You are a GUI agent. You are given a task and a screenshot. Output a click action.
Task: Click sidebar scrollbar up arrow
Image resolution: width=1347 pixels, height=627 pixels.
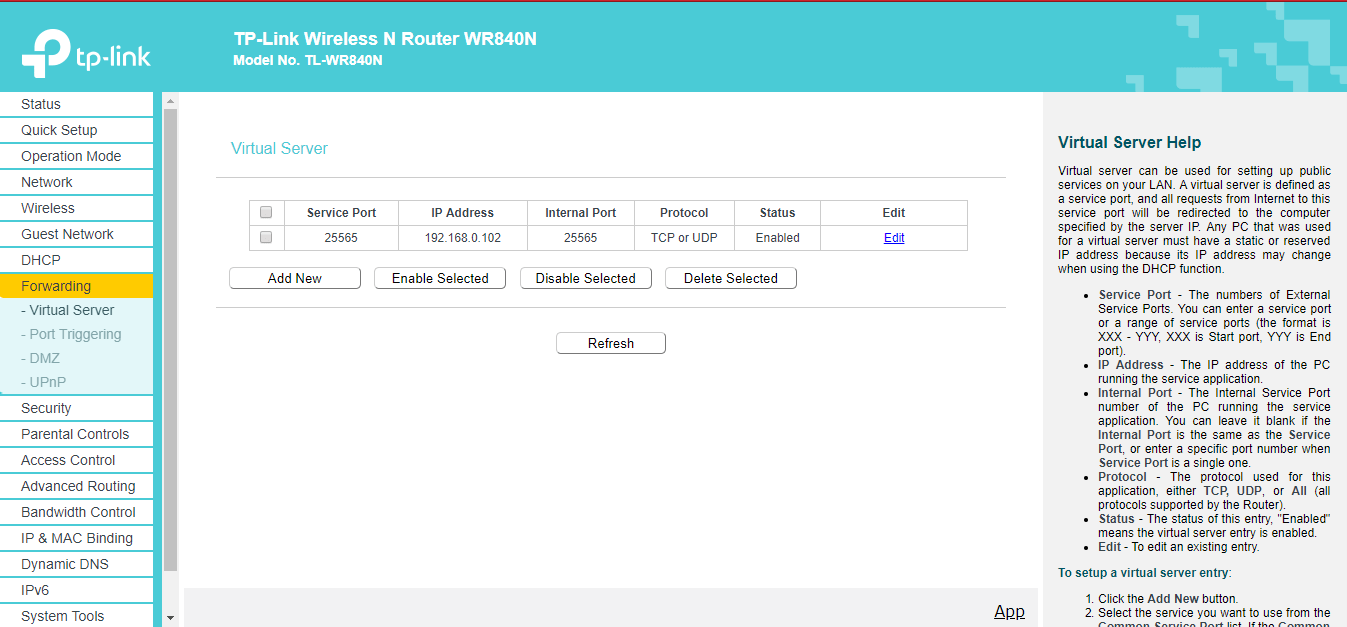pos(170,101)
